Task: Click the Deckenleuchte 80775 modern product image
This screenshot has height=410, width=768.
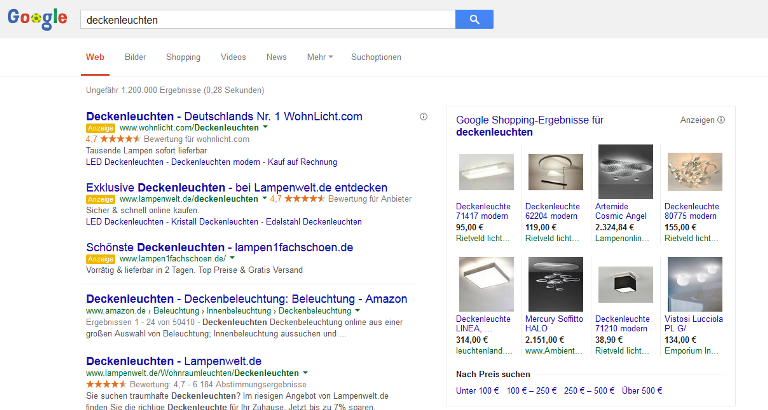Action: tap(695, 172)
